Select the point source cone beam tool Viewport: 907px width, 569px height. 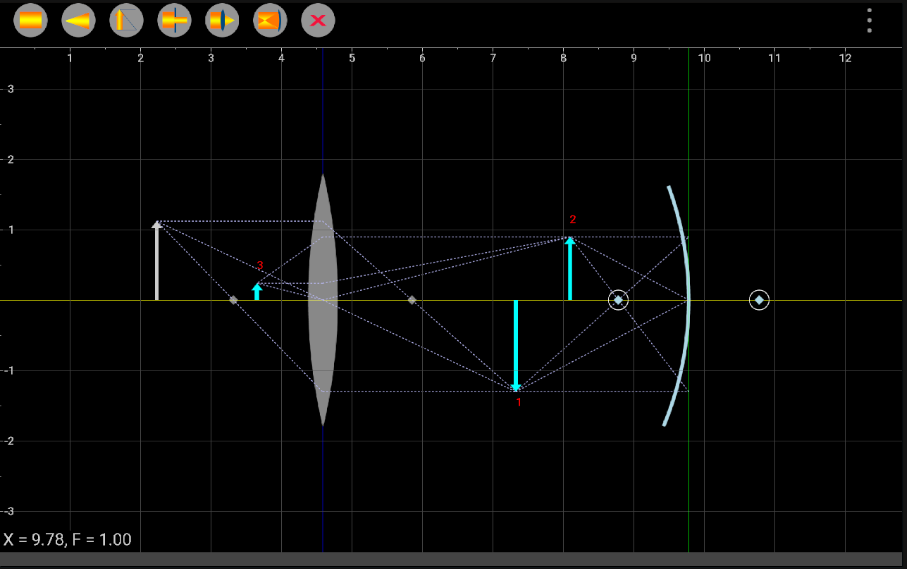coord(78,20)
